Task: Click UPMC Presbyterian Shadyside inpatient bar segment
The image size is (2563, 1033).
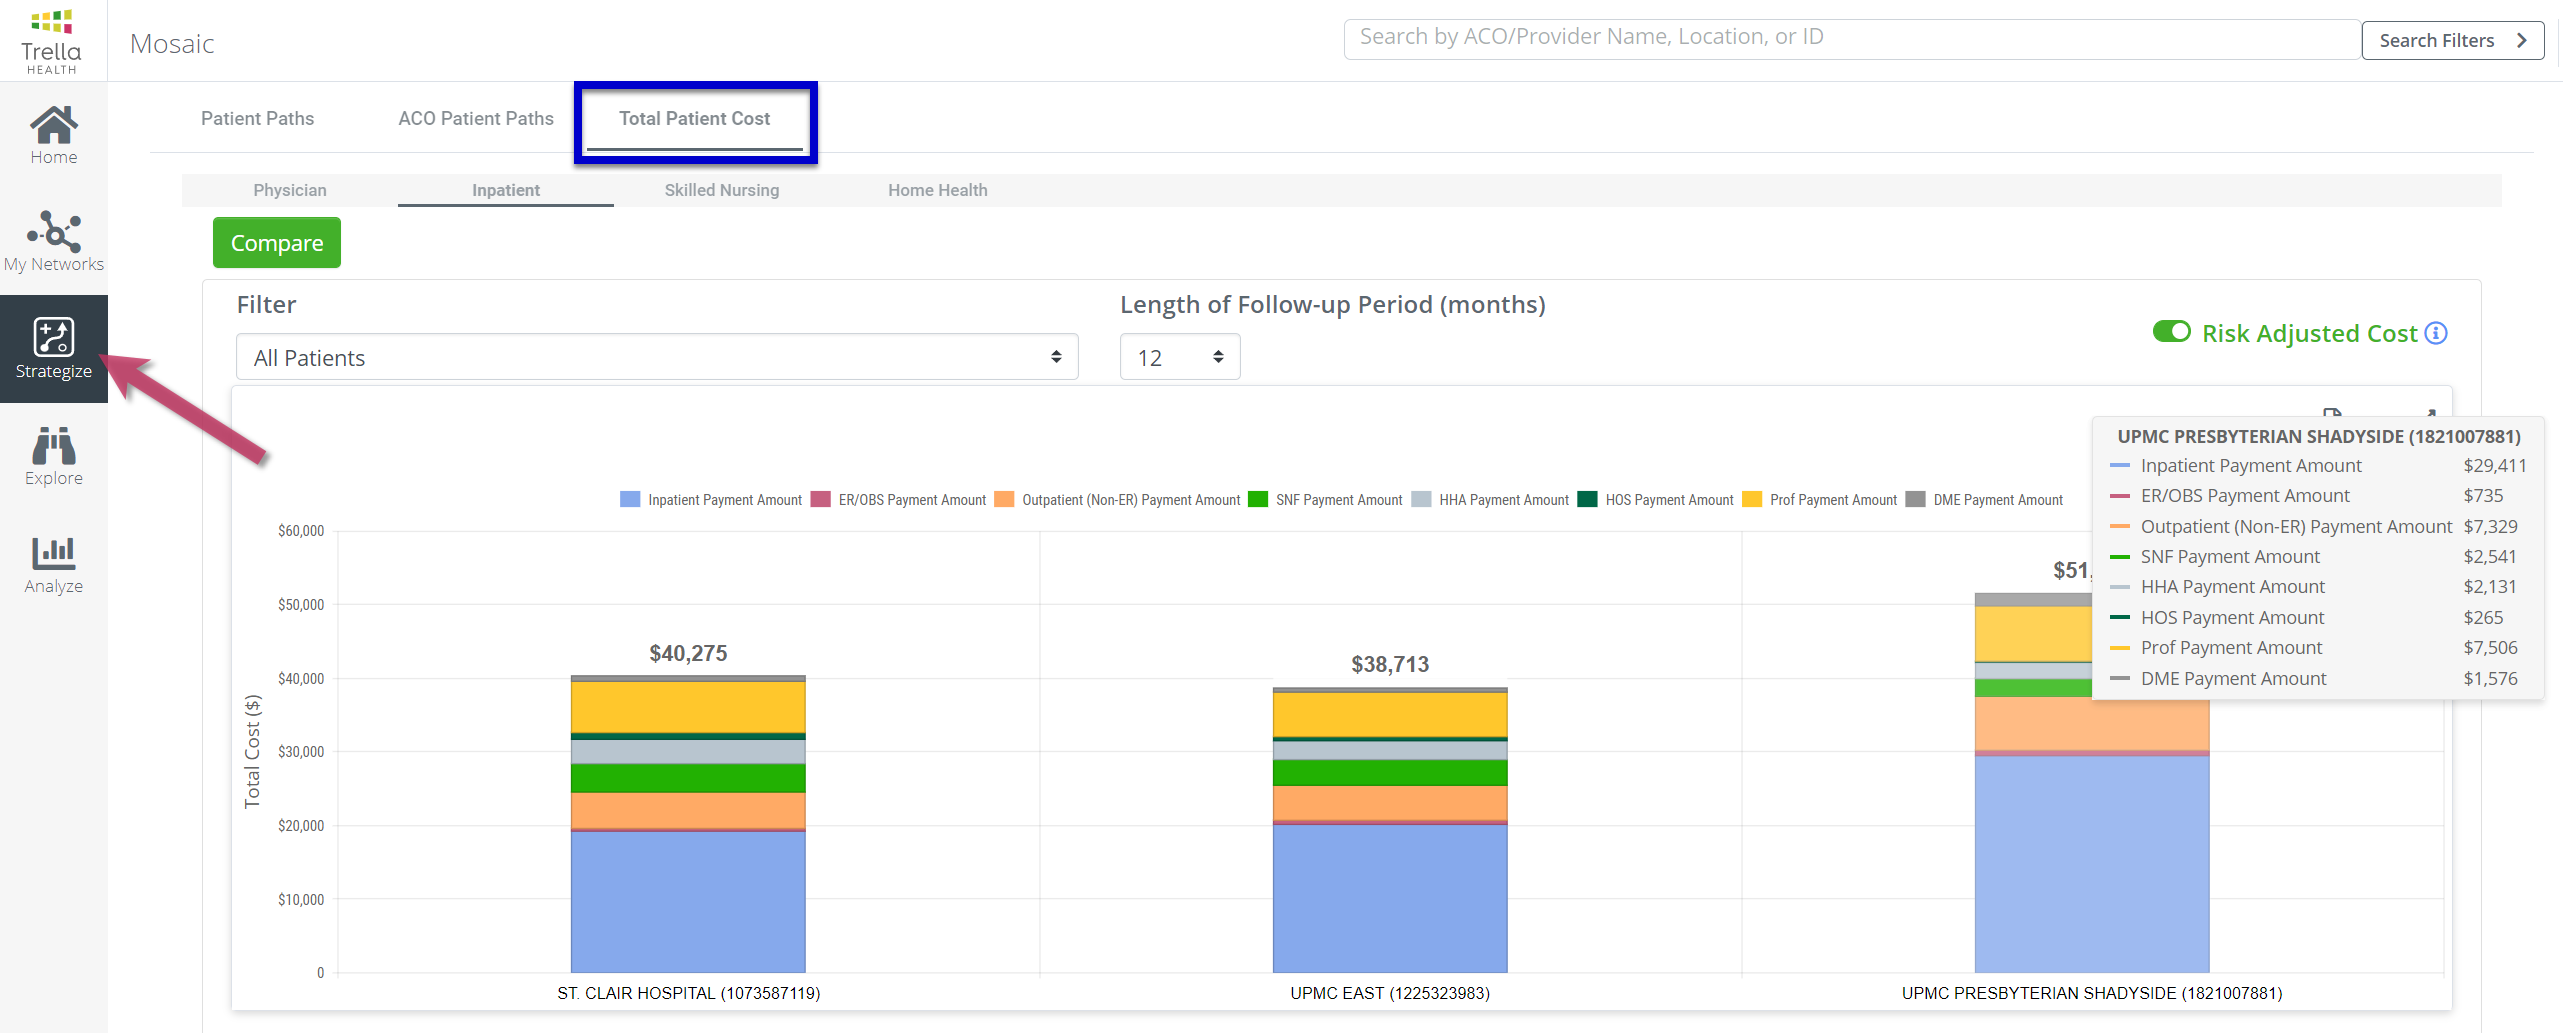Action: [x=2092, y=864]
